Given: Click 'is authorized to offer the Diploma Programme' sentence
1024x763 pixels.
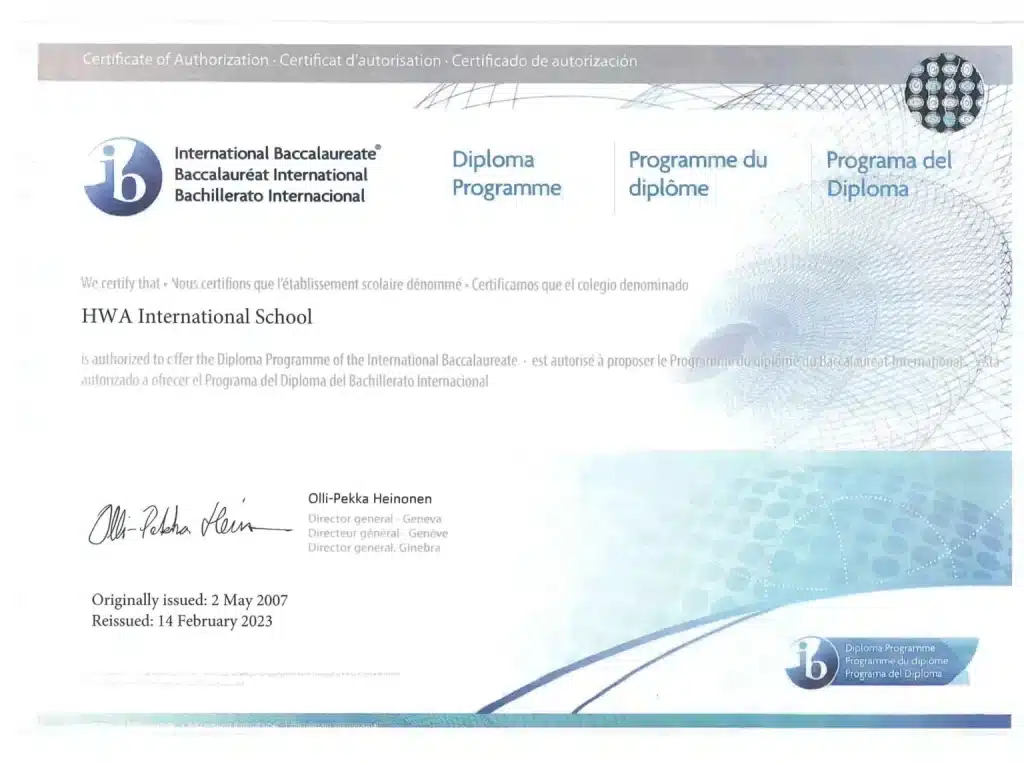Looking at the screenshot, I should (299, 360).
